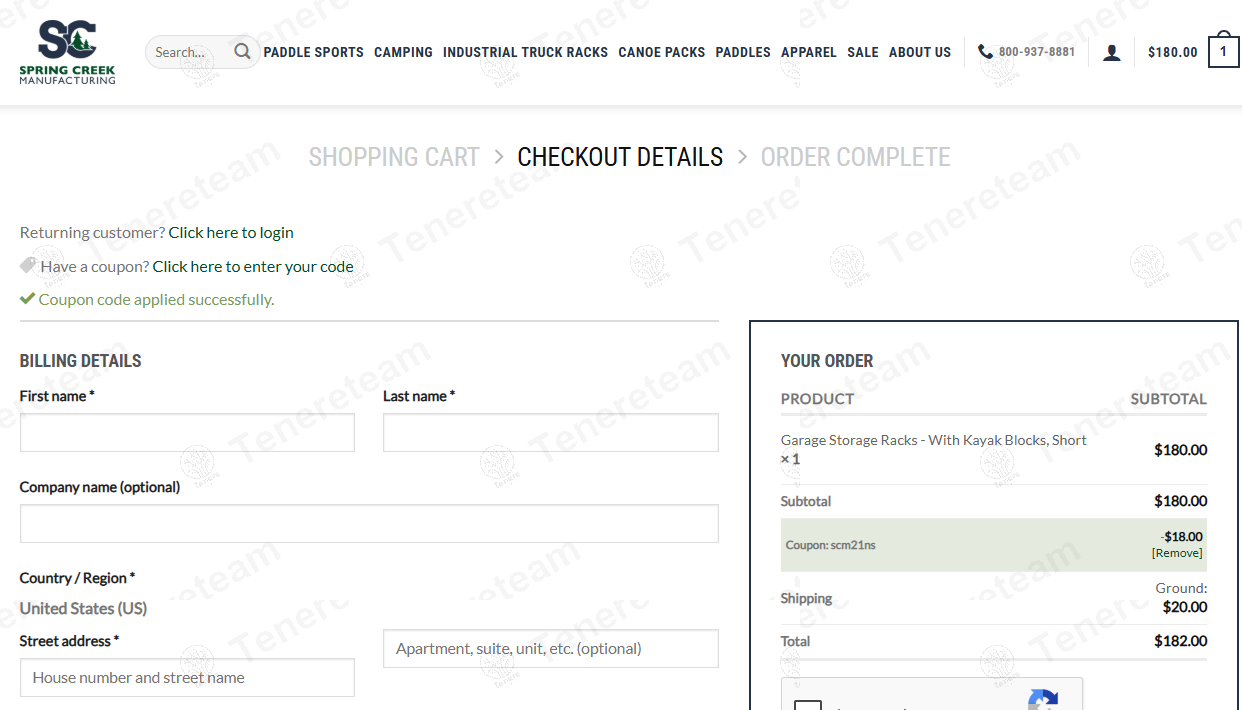
Task: Remove the scm21ns coupon
Action: [1176, 552]
